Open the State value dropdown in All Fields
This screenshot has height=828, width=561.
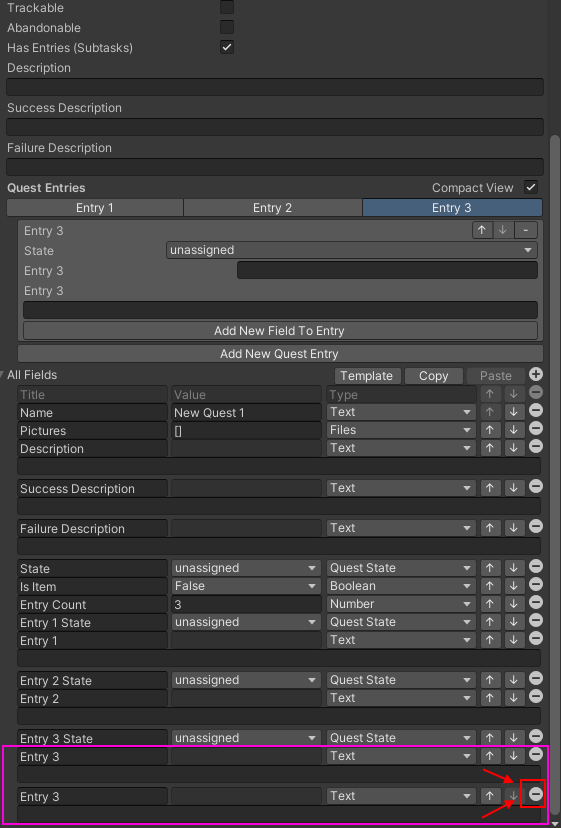click(x=246, y=568)
